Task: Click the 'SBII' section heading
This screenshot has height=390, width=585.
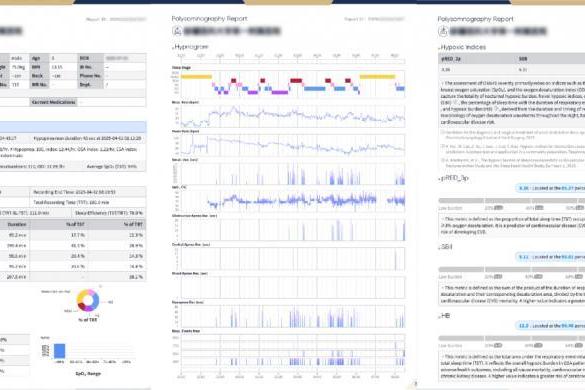Action: (446, 247)
